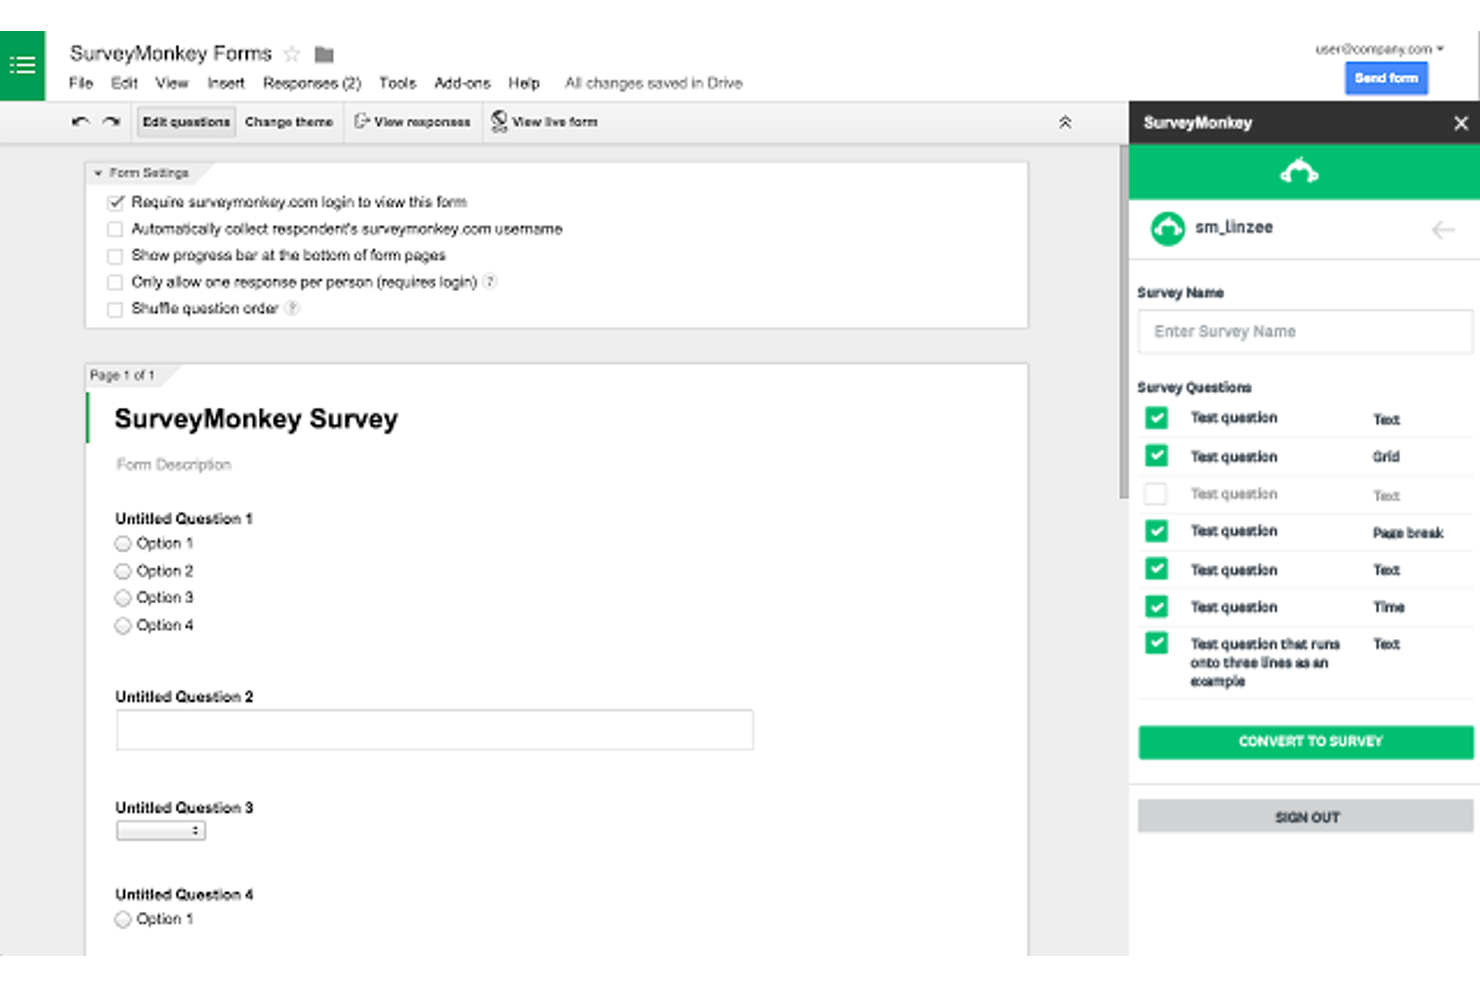
Task: Open Untitled Question 3 dropdown
Action: pyautogui.click(x=160, y=830)
